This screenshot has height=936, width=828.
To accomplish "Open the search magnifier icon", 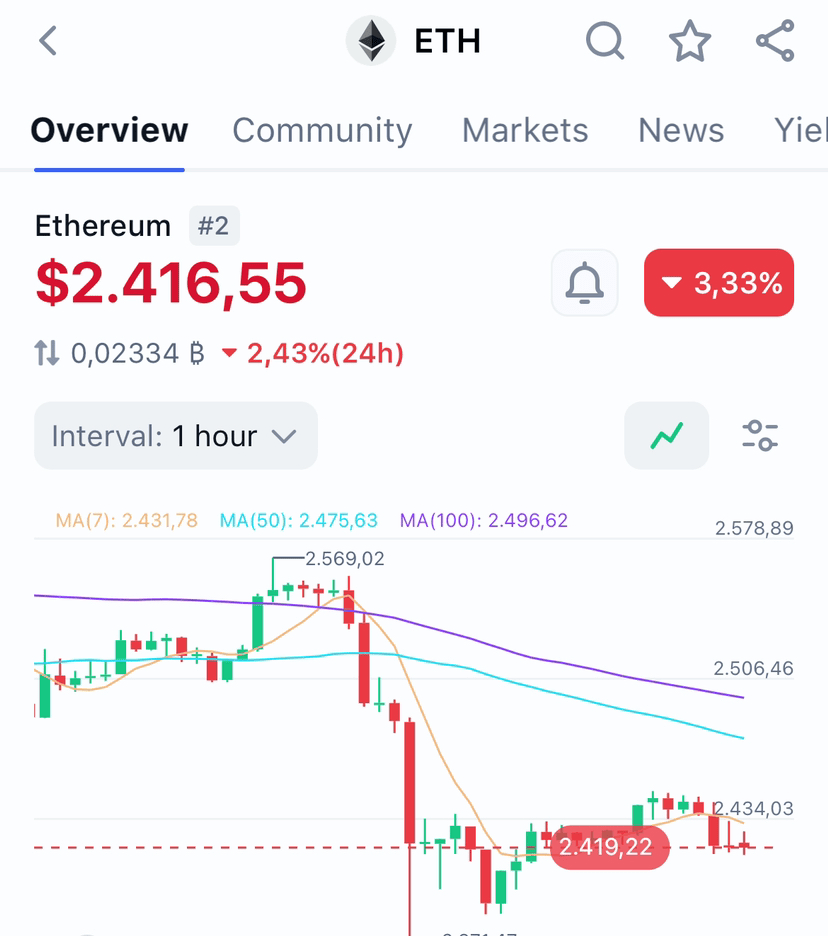I will click(x=605, y=41).
